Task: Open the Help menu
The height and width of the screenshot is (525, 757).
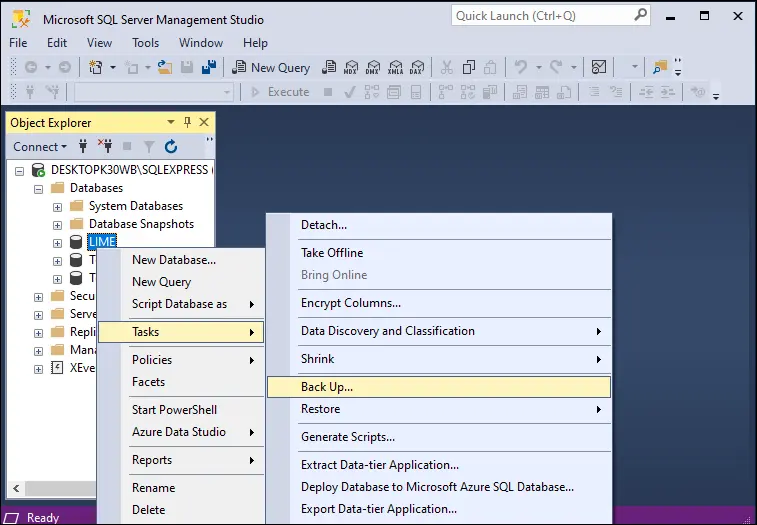Action: [x=255, y=43]
